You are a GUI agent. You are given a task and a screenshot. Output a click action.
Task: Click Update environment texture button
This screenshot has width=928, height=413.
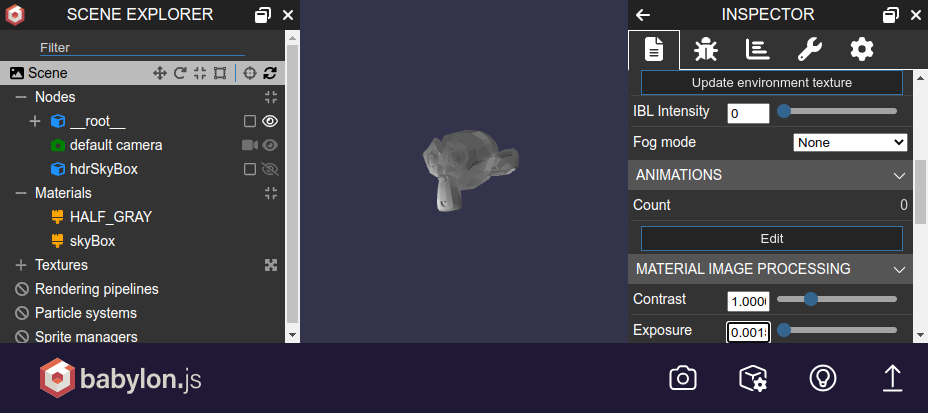click(772, 83)
